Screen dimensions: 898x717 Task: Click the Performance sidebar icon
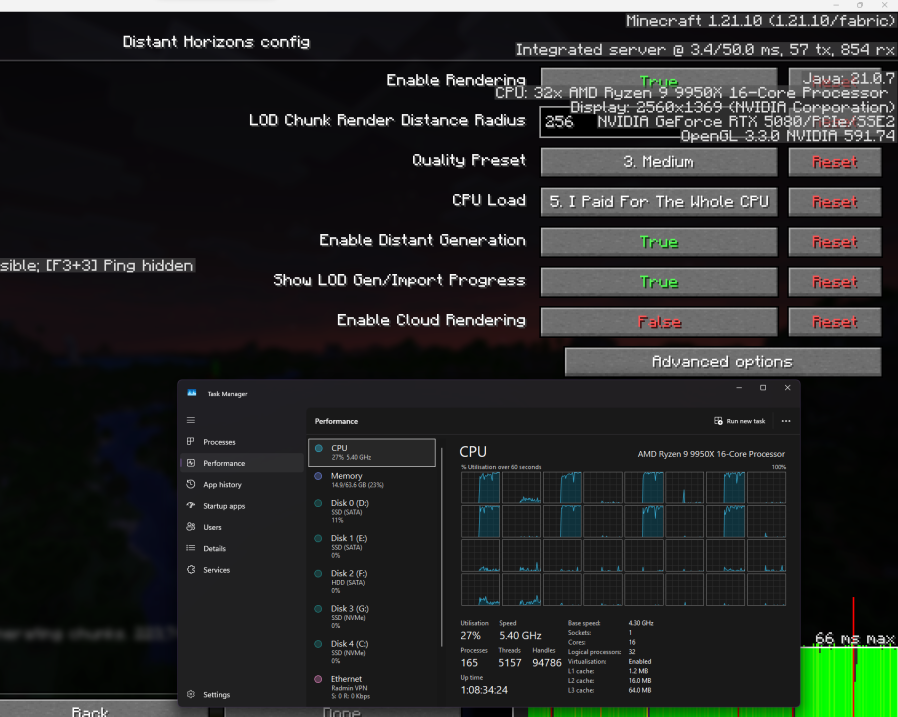click(x=191, y=463)
